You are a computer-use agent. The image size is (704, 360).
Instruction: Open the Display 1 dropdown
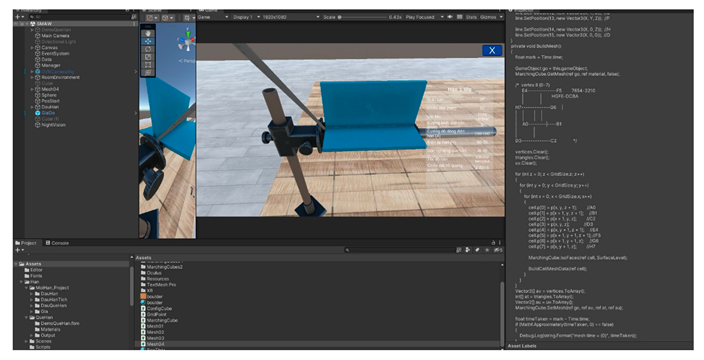(246, 17)
